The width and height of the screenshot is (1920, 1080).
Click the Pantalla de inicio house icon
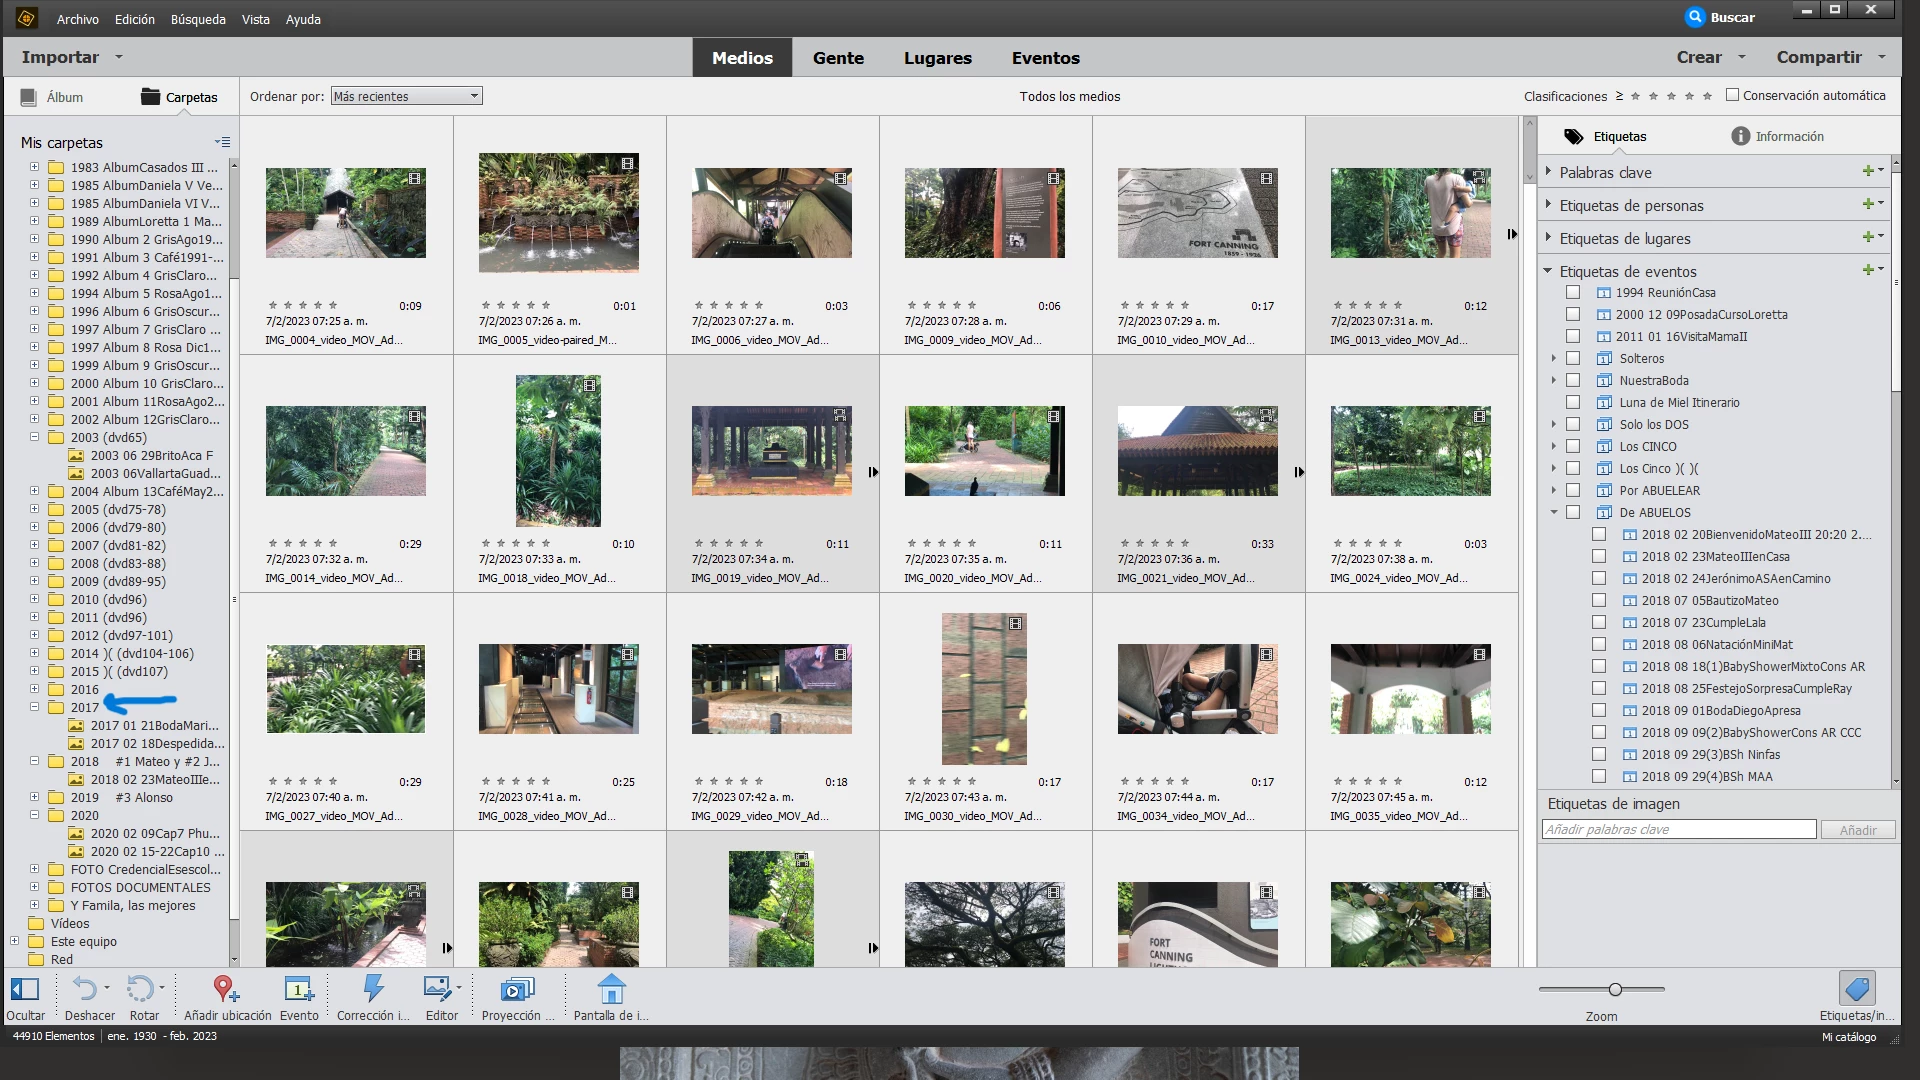611,990
